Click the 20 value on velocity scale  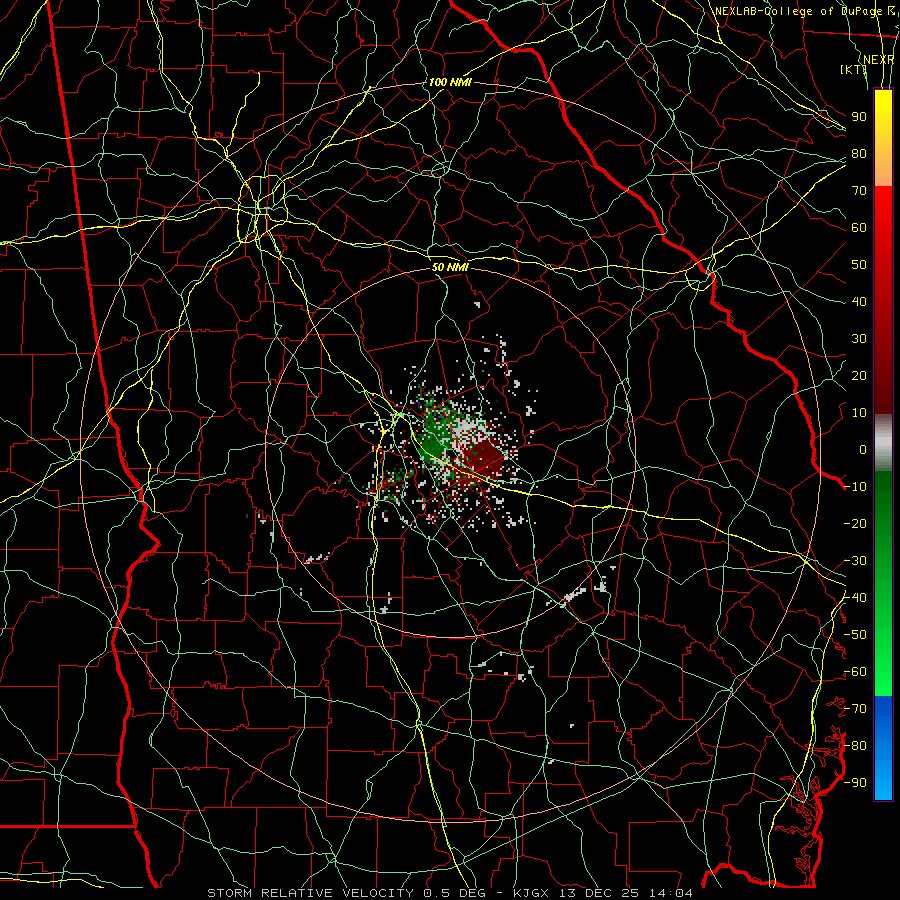click(x=859, y=376)
